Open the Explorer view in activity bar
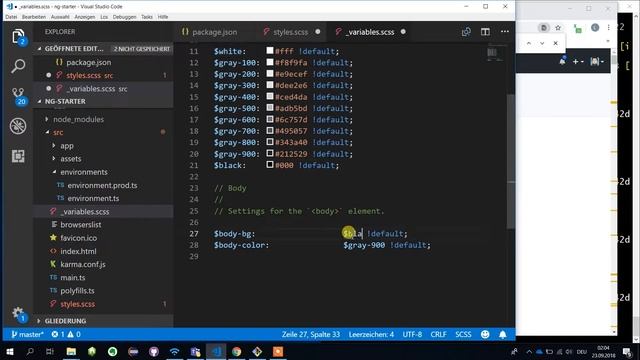This screenshot has height=360, width=640. pos(18,36)
